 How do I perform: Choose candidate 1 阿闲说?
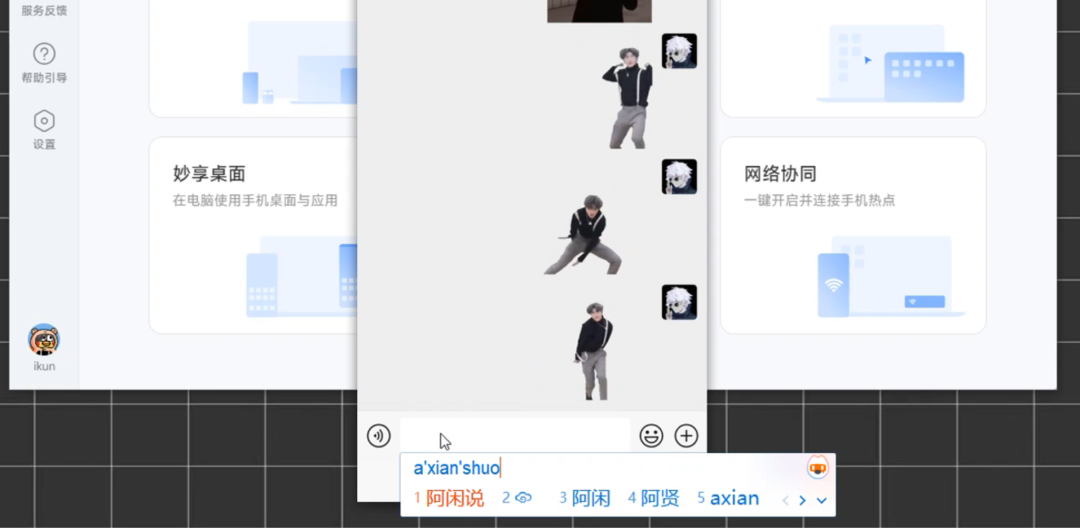449,498
